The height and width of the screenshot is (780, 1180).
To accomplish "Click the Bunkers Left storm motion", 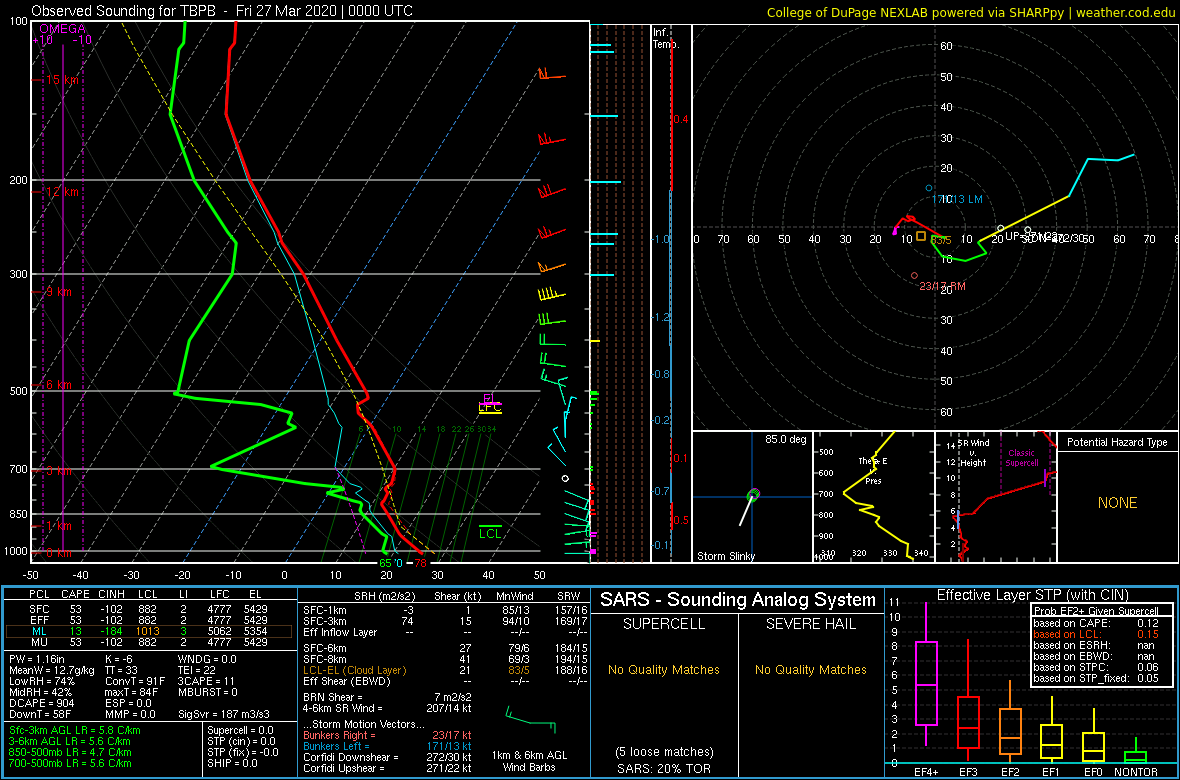I will point(387,746).
